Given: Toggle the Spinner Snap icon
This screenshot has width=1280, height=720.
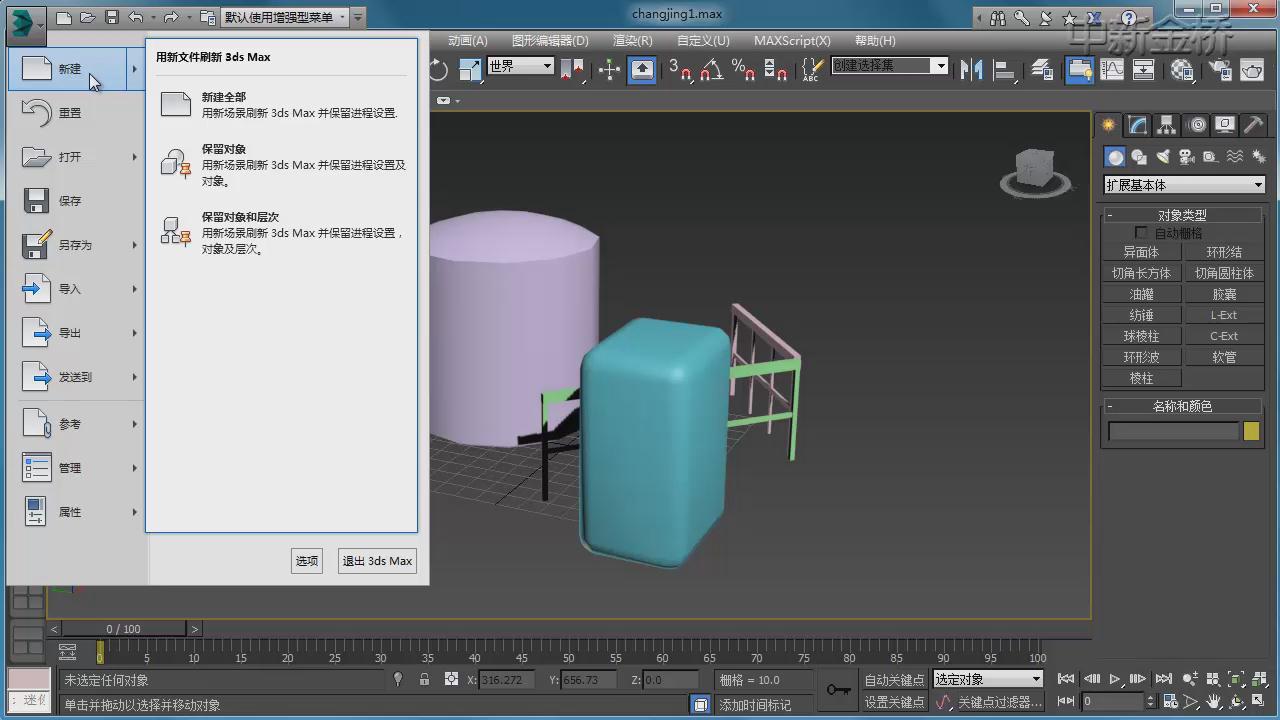Looking at the screenshot, I should pos(775,69).
